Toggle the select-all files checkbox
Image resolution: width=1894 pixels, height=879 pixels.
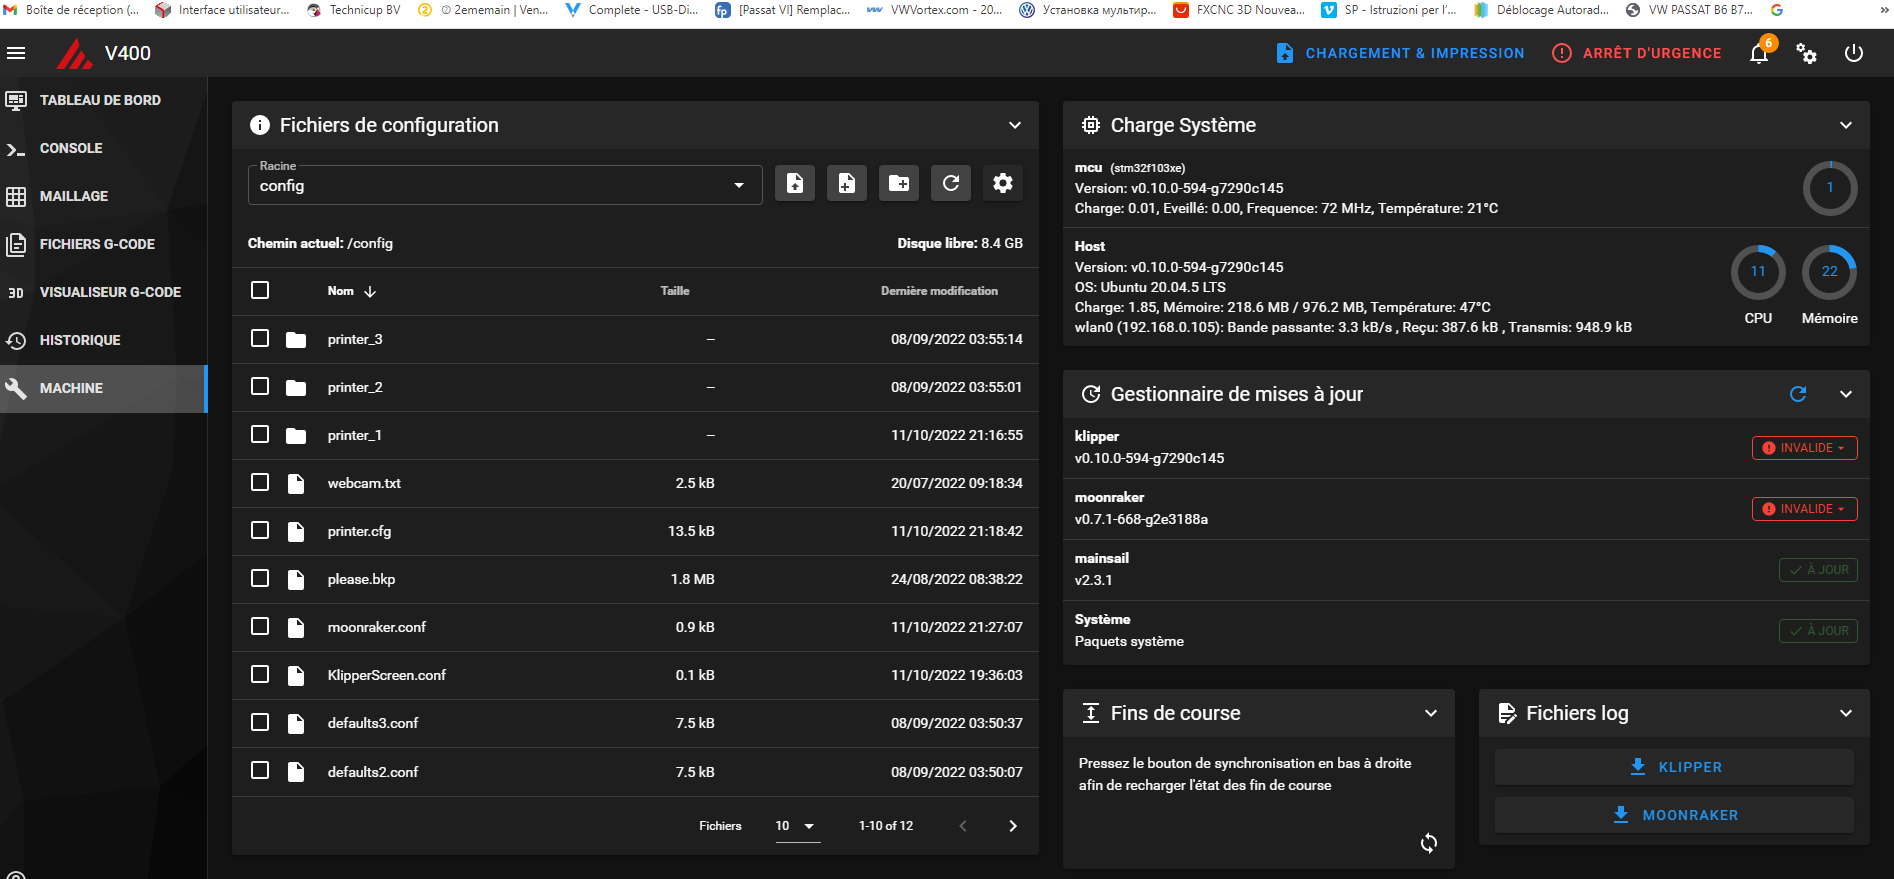click(x=260, y=290)
